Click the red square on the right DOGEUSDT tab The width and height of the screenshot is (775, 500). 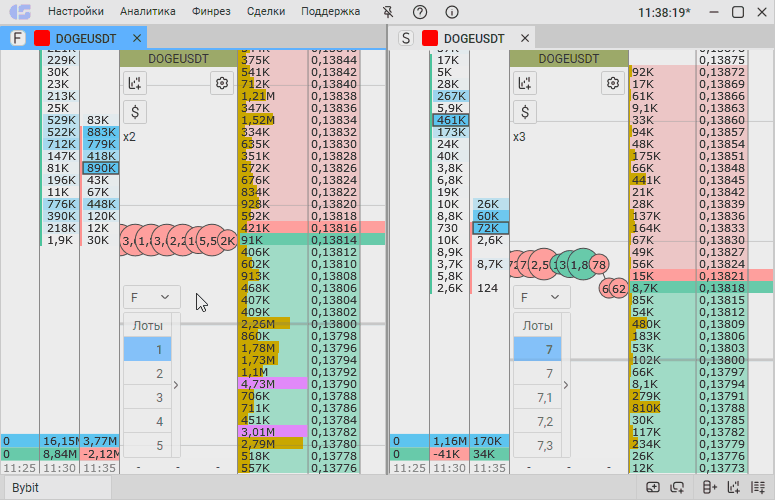(430, 38)
